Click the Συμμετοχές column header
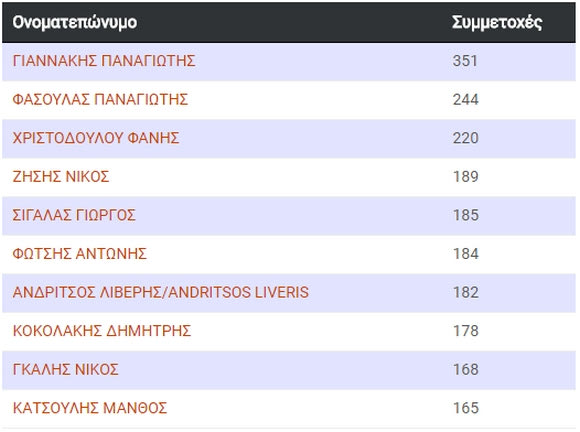Image resolution: width=580 pixels, height=432 pixels. [497, 23]
